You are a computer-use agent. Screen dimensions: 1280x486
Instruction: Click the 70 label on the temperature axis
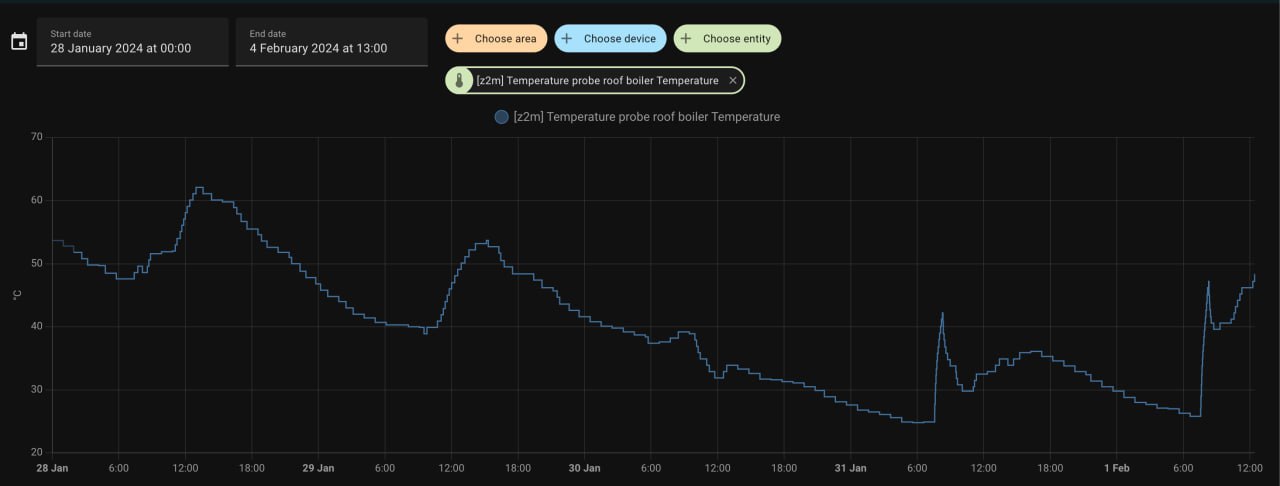[36, 137]
